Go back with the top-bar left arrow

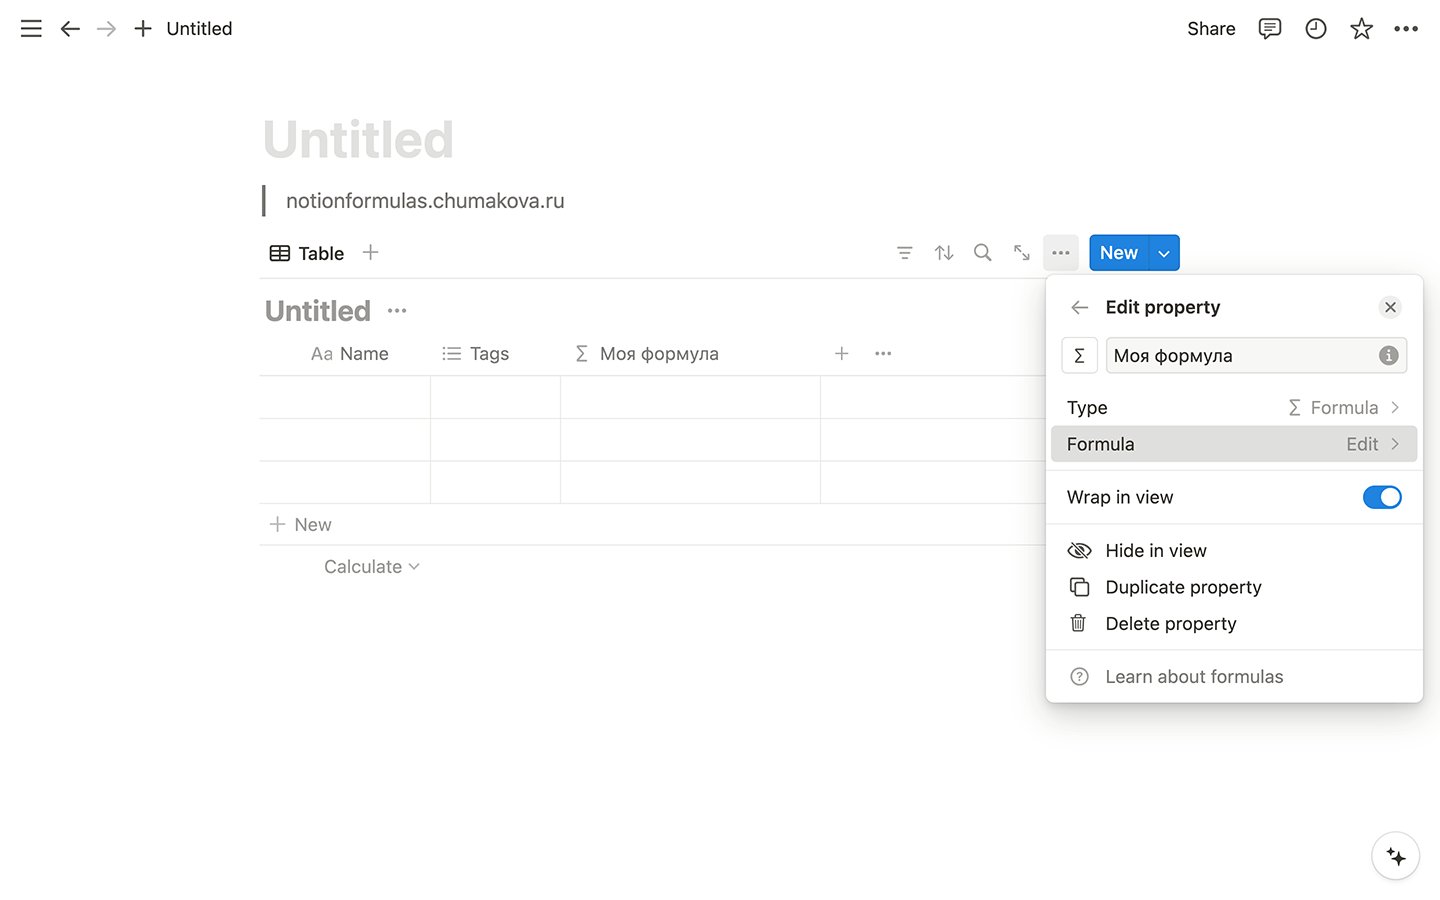tap(70, 29)
